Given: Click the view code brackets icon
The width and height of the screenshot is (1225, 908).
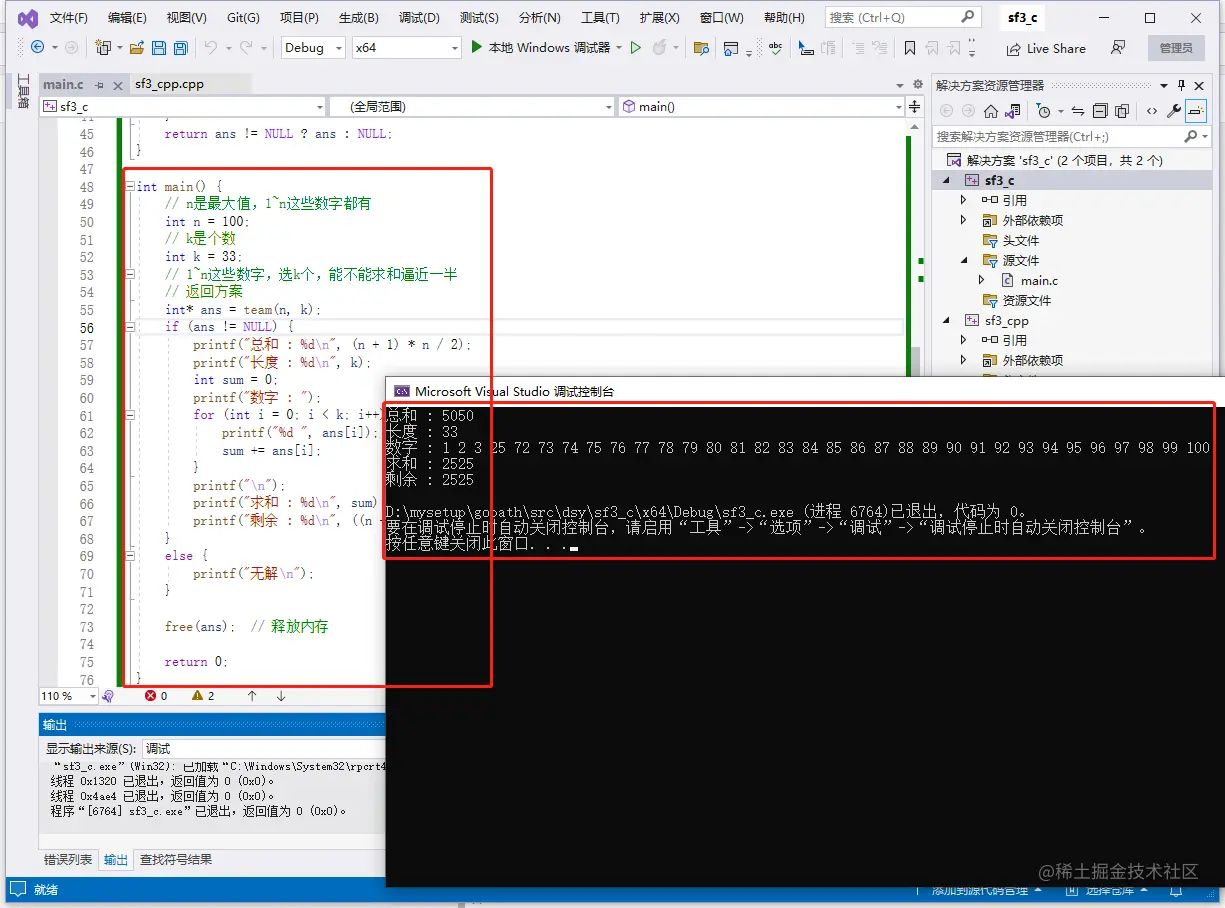Looking at the screenshot, I should 1152,111.
